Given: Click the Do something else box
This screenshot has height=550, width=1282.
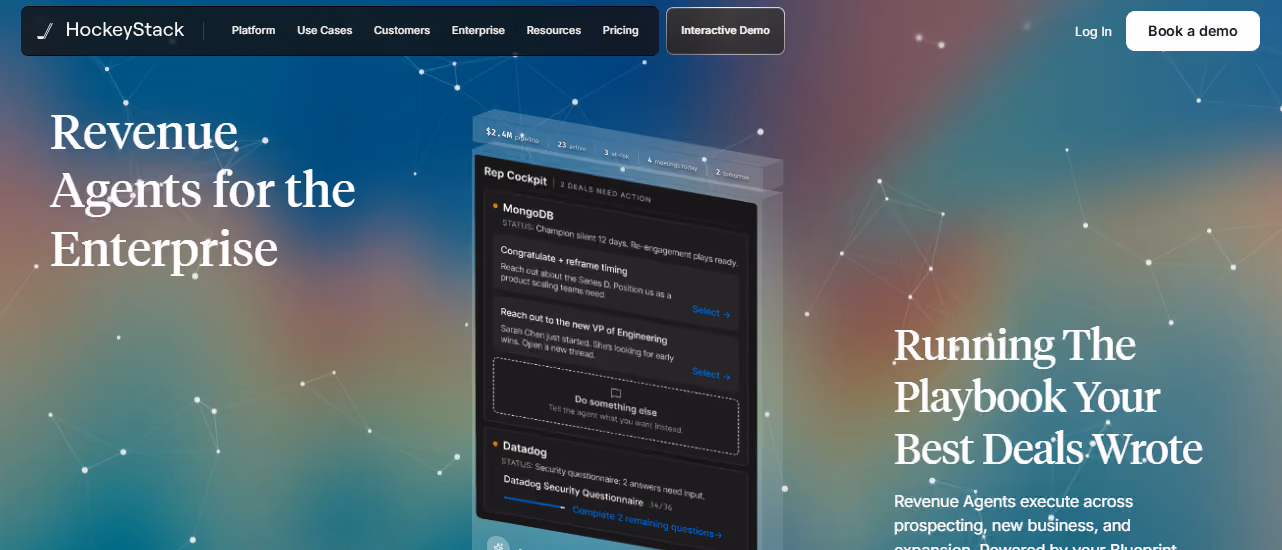Looking at the screenshot, I should tap(615, 406).
